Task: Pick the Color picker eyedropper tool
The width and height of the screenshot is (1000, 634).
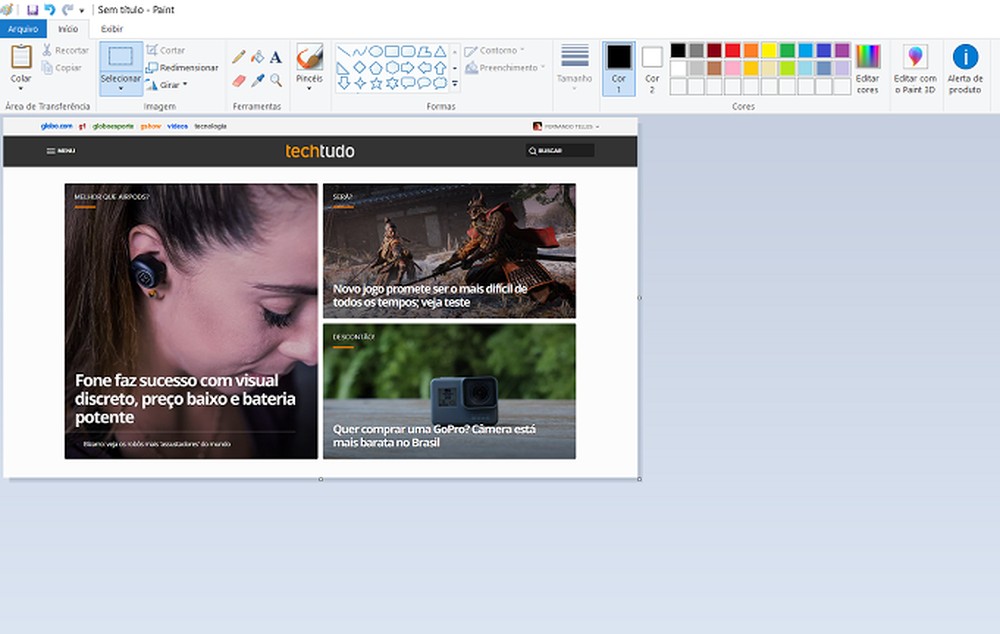Action: click(257, 80)
